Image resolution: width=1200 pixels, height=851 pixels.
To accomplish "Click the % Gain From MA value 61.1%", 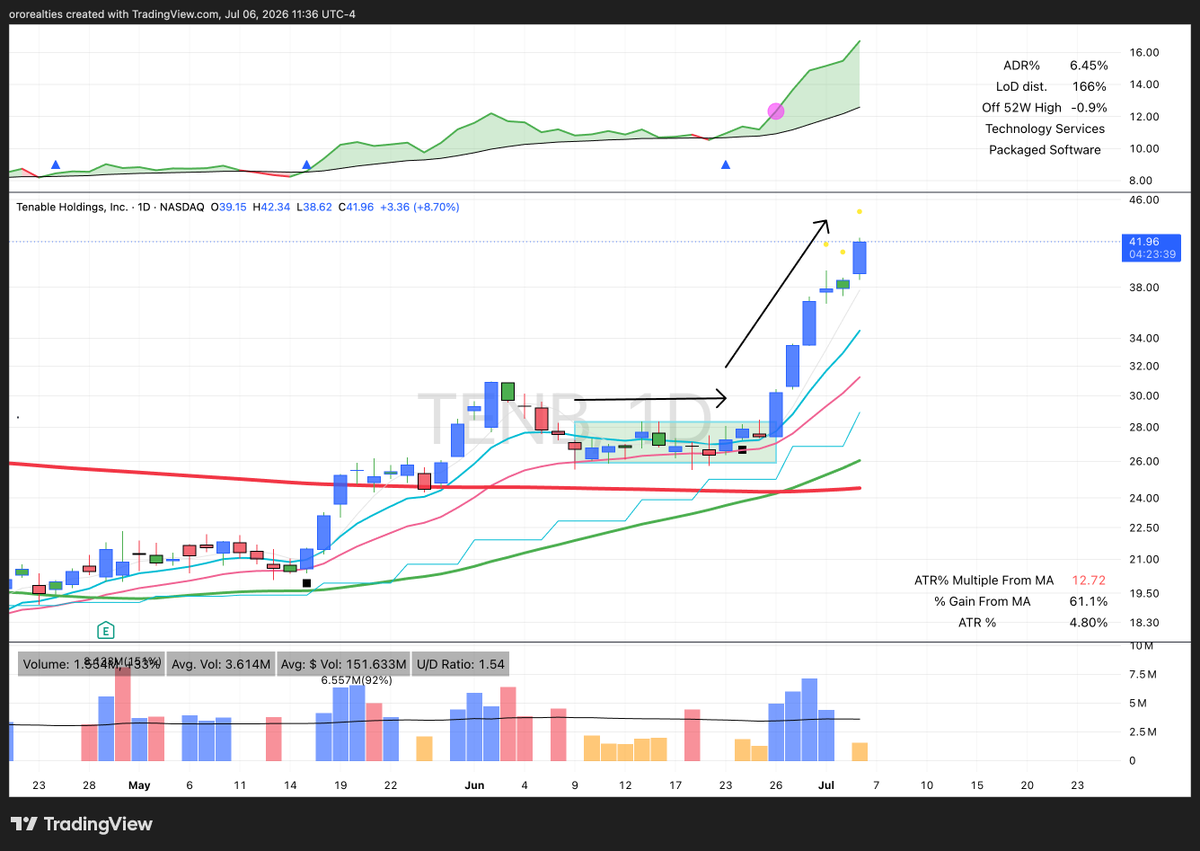I will pyautogui.click(x=1089, y=601).
